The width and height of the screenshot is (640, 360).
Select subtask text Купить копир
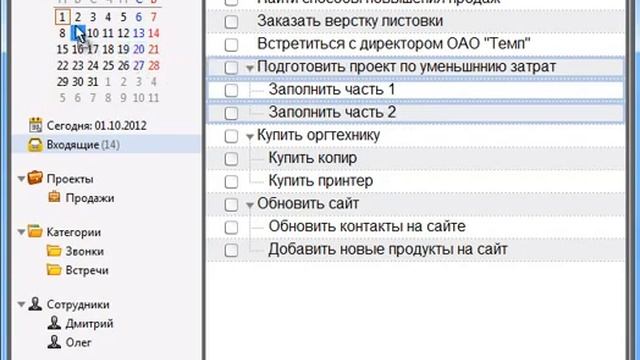click(x=313, y=158)
